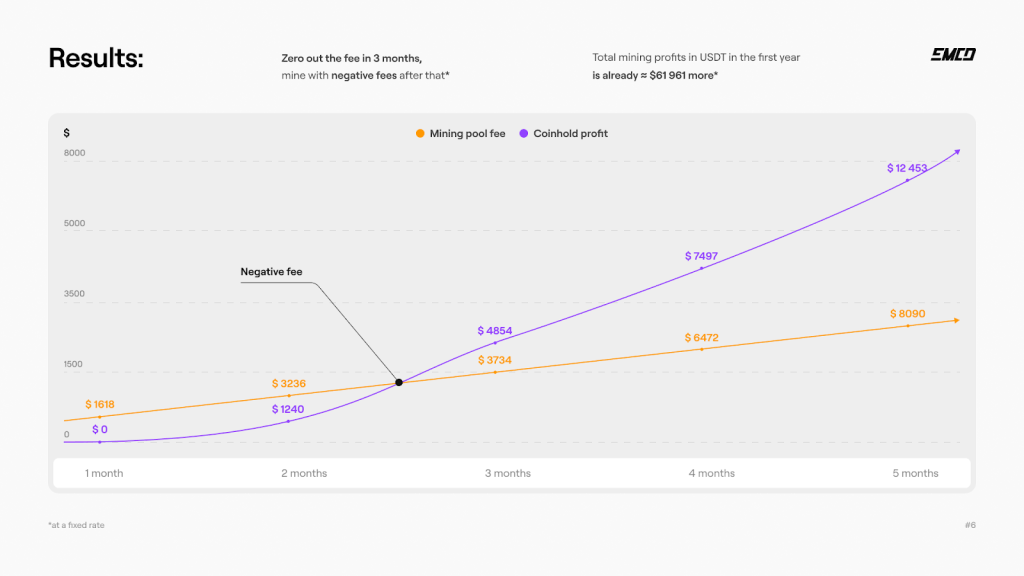Click the "8000" y-axis value
Viewport: 1024px width, 576px height.
(x=75, y=153)
